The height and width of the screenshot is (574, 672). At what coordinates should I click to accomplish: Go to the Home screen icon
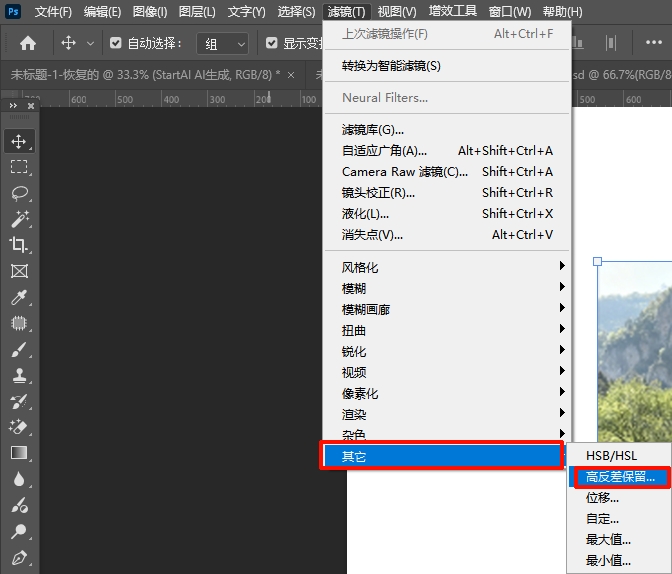(28, 43)
